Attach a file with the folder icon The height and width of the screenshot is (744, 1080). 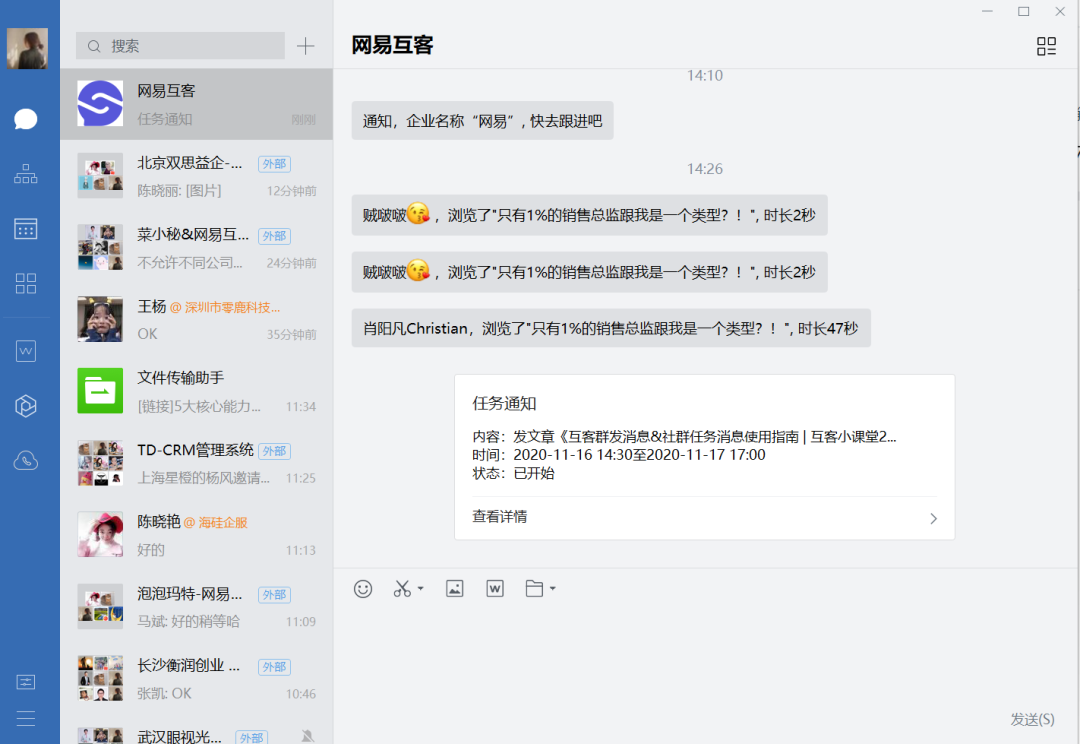534,589
